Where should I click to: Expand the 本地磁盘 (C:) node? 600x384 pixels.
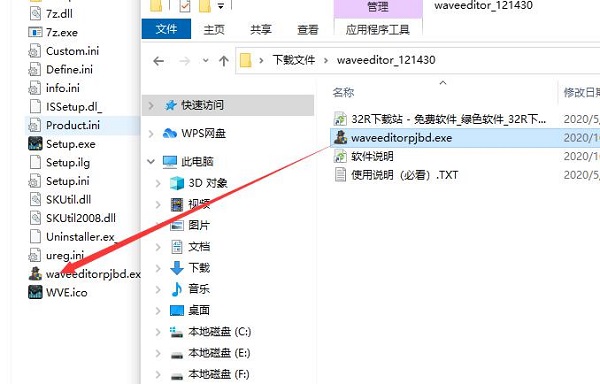click(158, 332)
